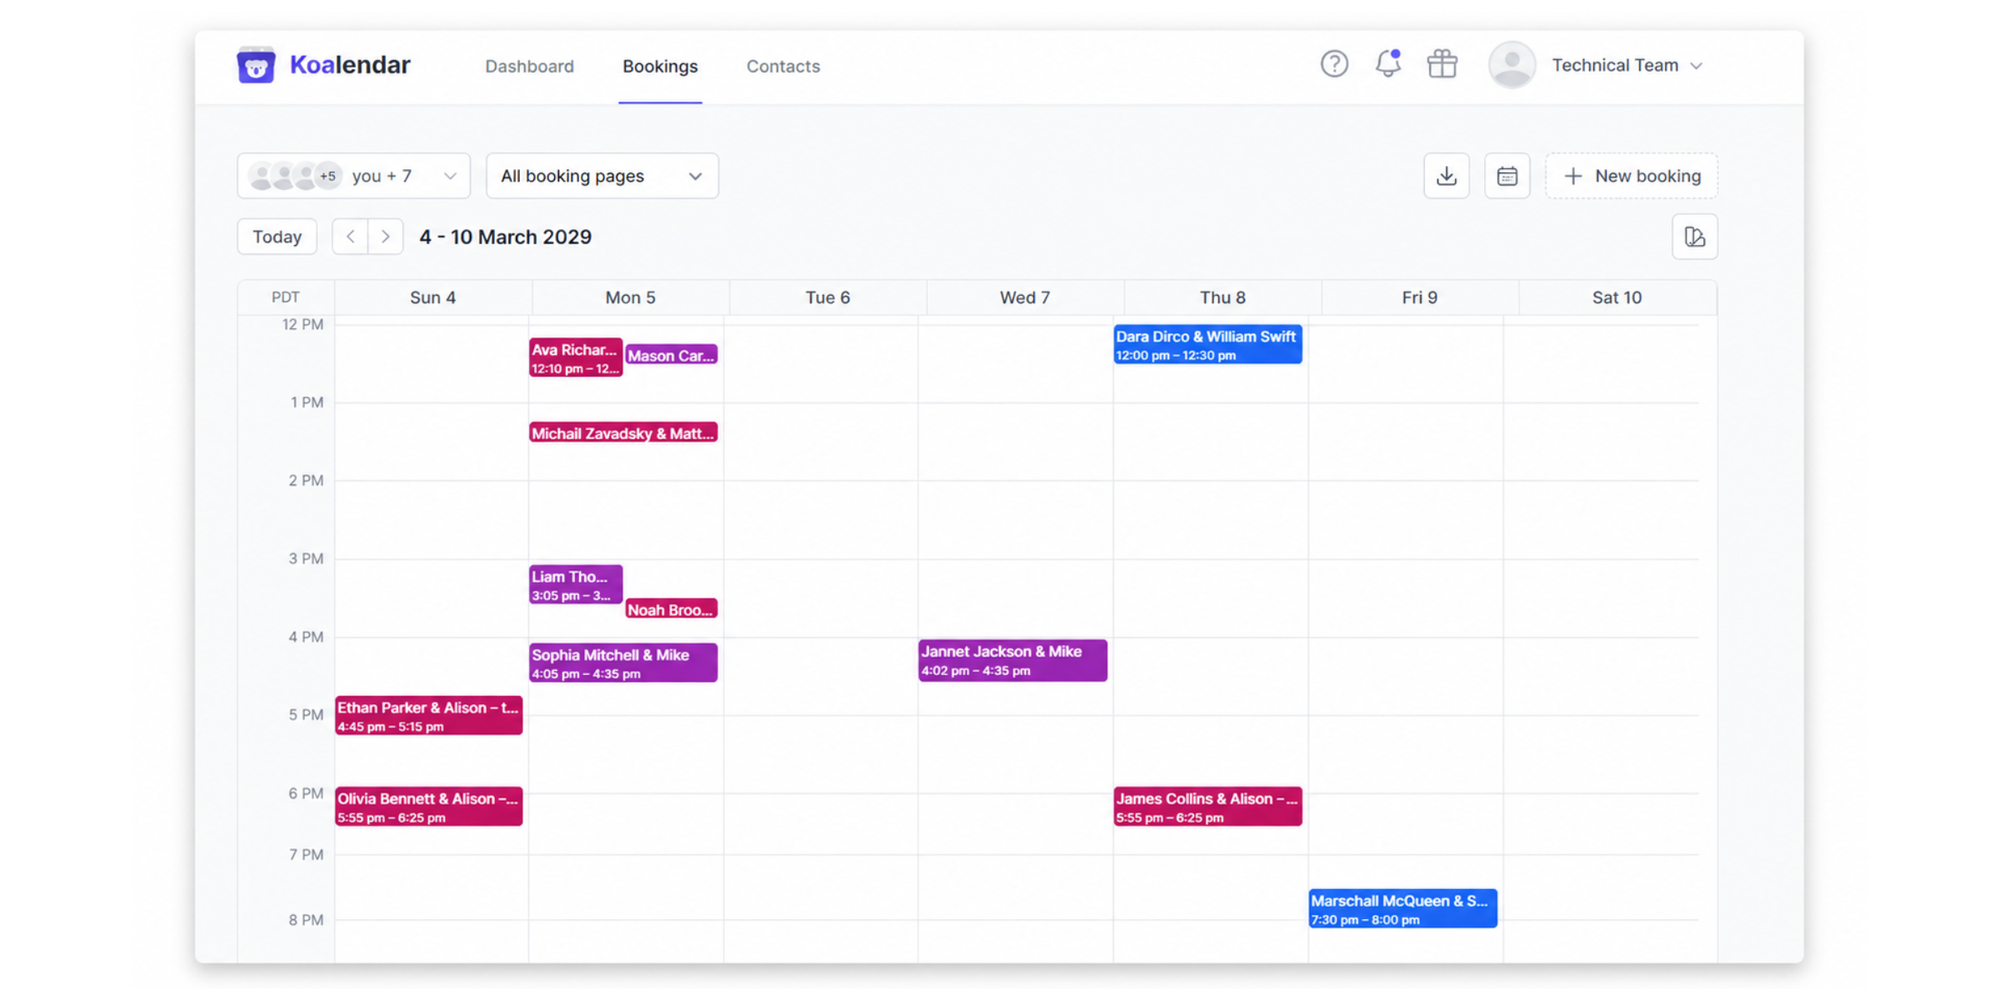Click the Wed 7 column header

click(1025, 297)
